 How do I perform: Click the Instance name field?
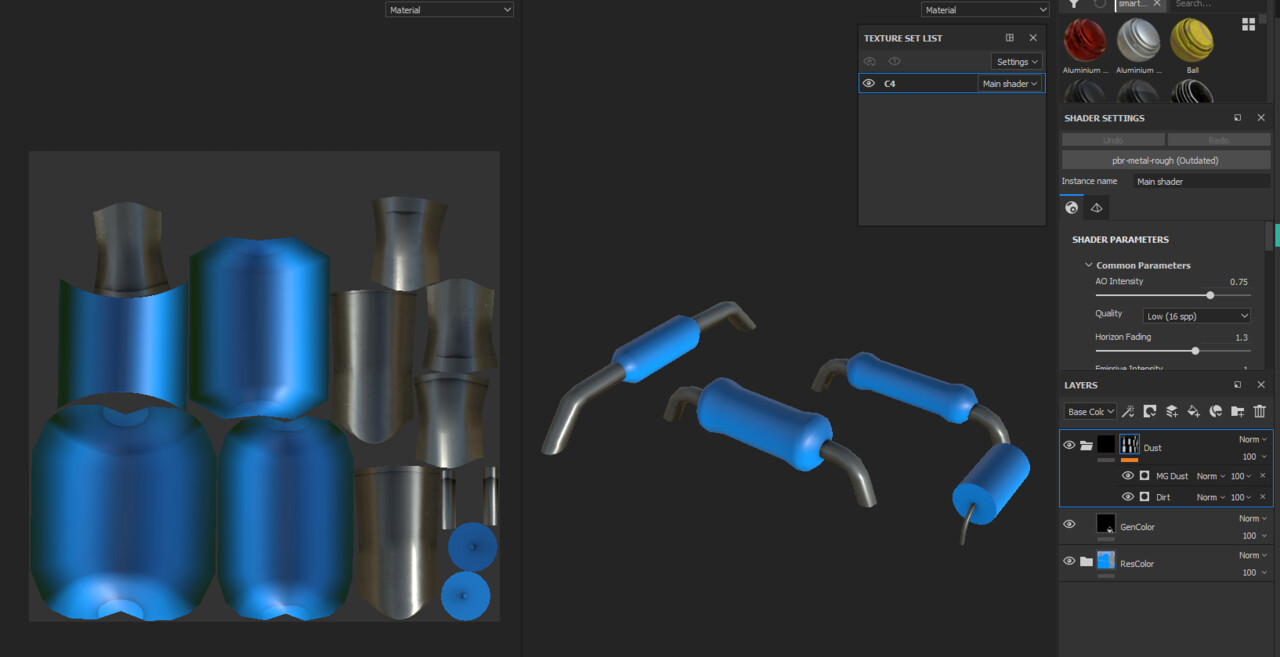tap(1202, 182)
